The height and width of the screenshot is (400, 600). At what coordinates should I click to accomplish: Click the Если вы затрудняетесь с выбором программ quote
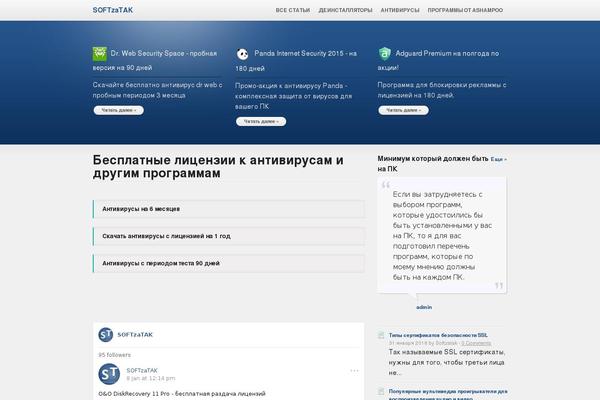[x=442, y=236]
